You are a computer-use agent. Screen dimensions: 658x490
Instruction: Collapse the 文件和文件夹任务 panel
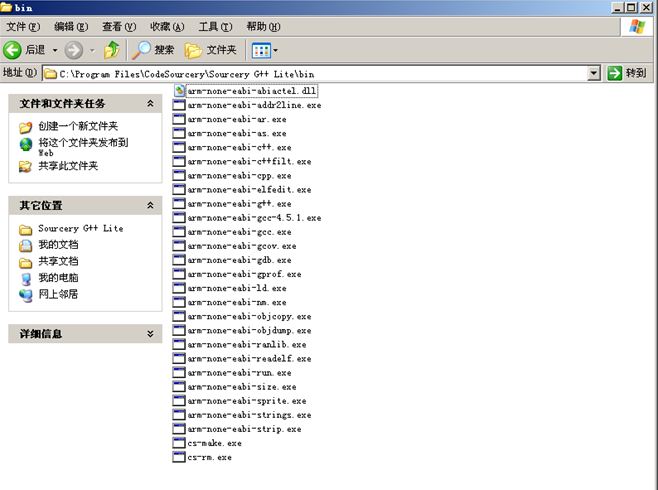click(150, 104)
